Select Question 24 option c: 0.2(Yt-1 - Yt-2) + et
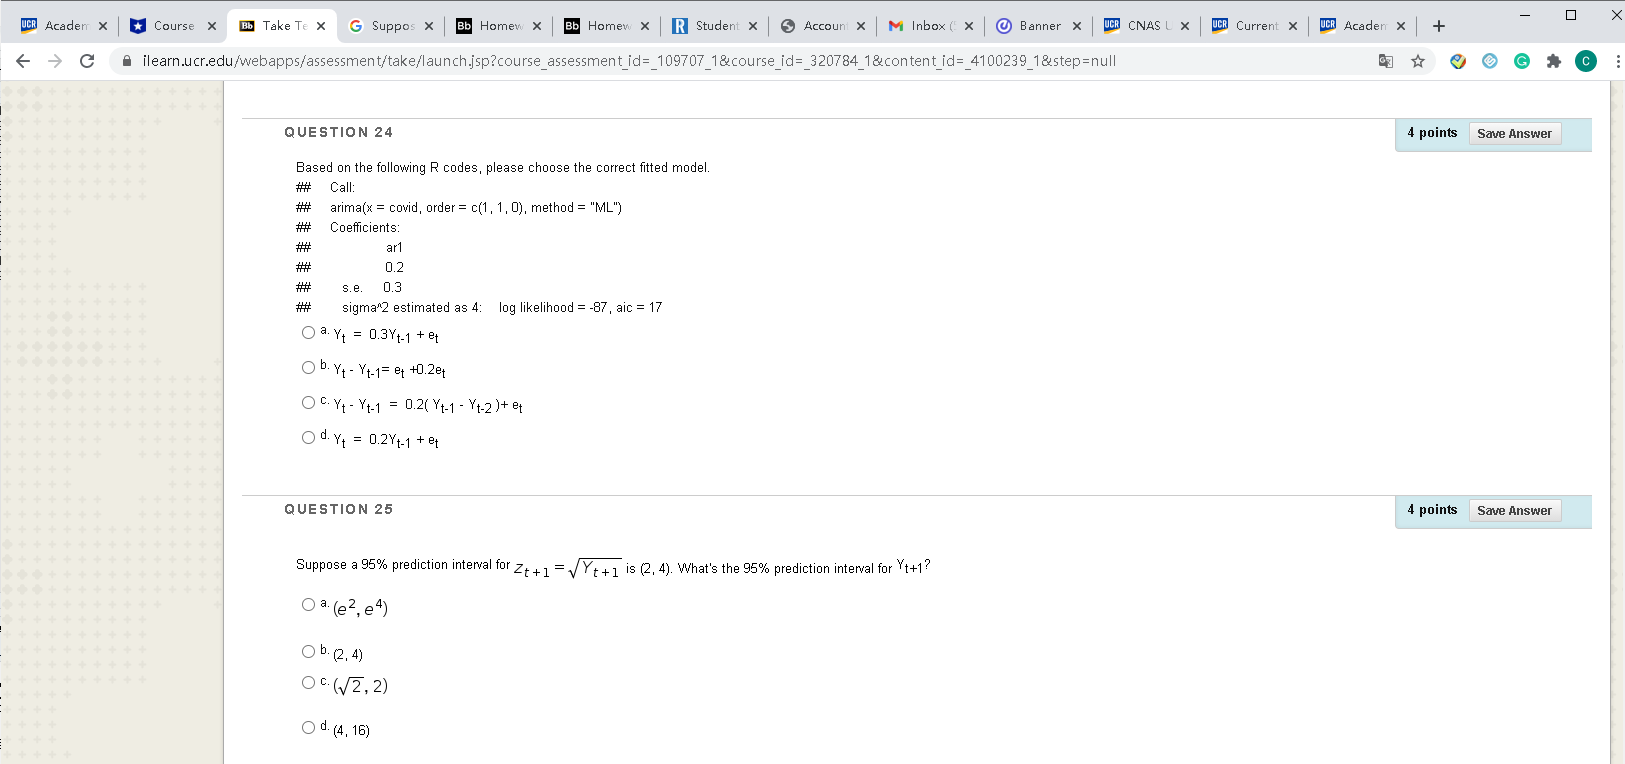1625x764 pixels. click(308, 403)
